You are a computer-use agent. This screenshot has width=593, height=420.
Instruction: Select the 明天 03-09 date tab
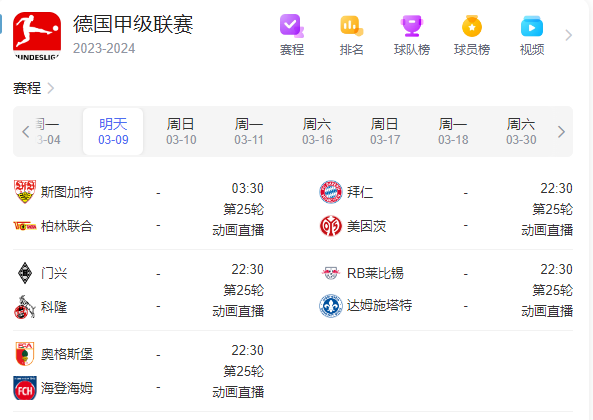tap(113, 132)
